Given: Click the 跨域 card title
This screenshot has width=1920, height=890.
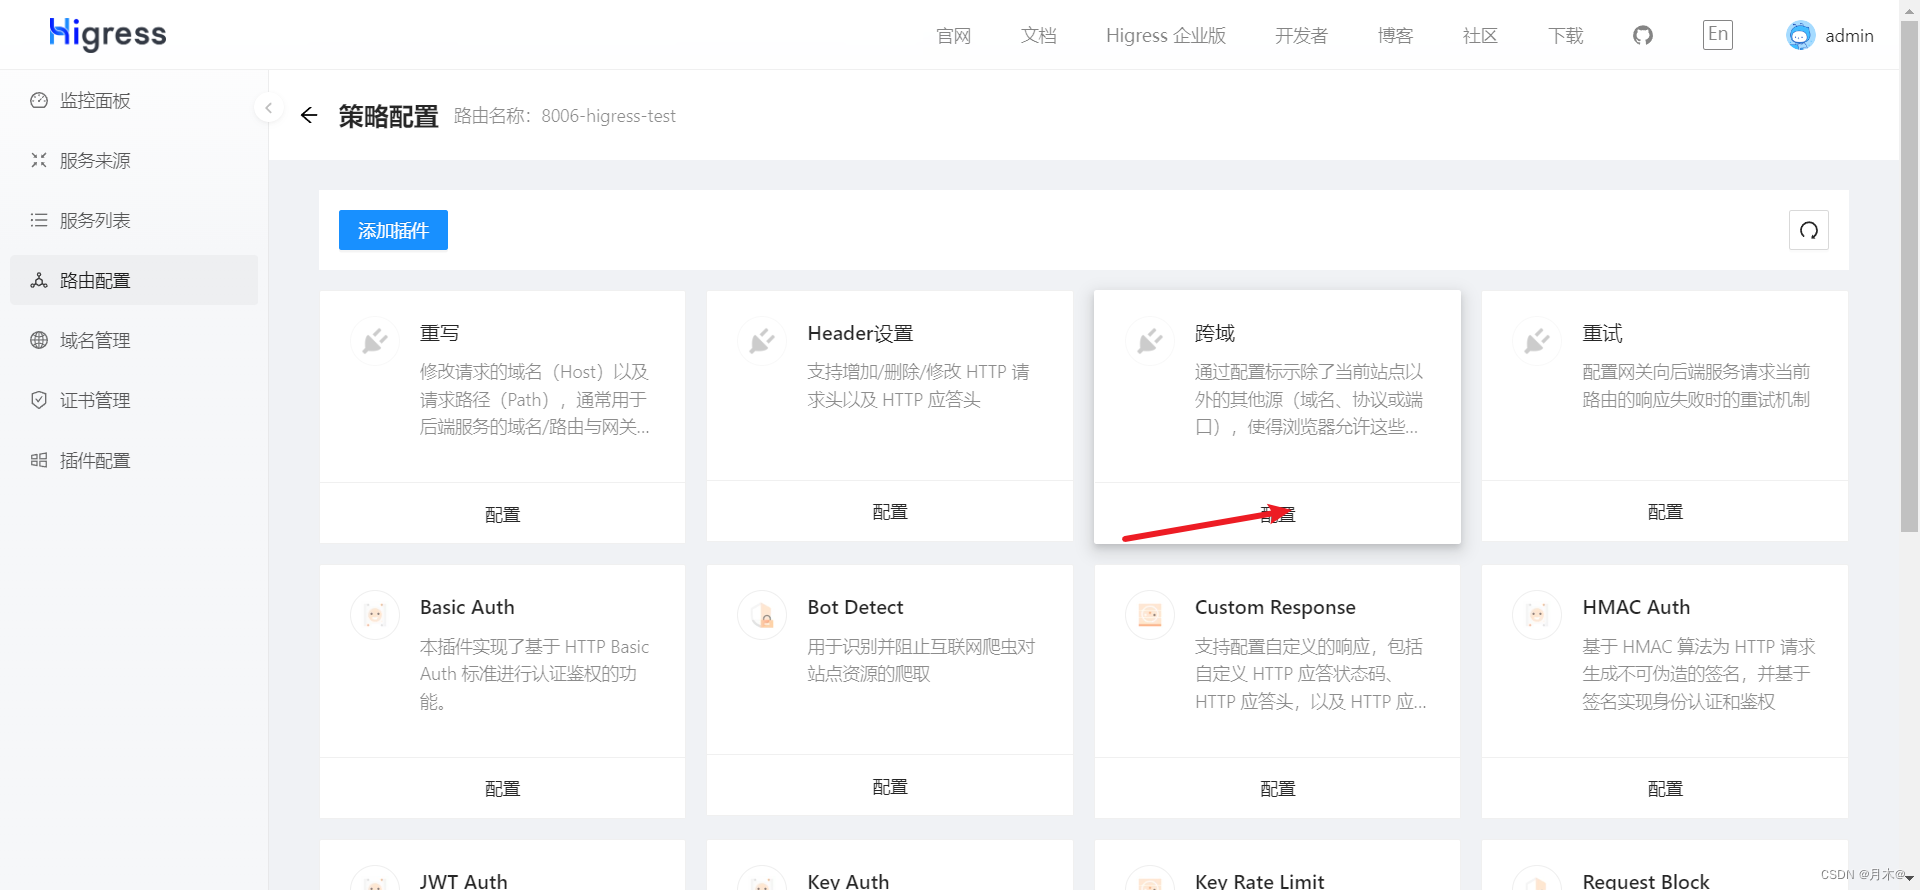Looking at the screenshot, I should [x=1215, y=333].
